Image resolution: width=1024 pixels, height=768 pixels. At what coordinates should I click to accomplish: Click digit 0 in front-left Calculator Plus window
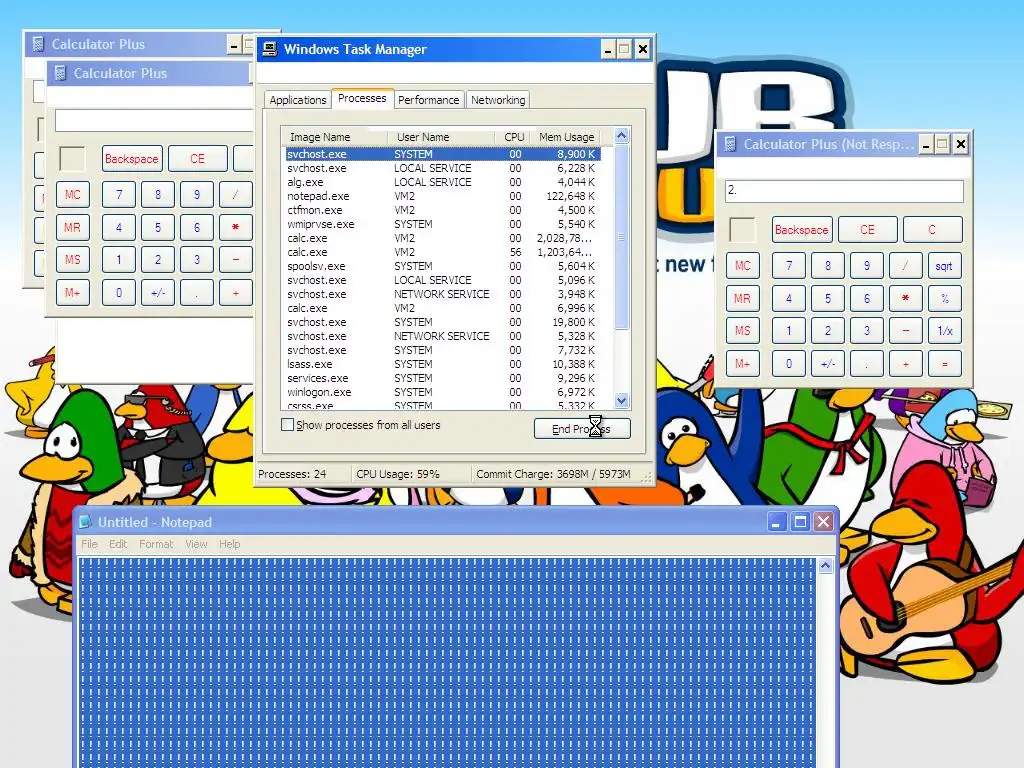tap(119, 293)
